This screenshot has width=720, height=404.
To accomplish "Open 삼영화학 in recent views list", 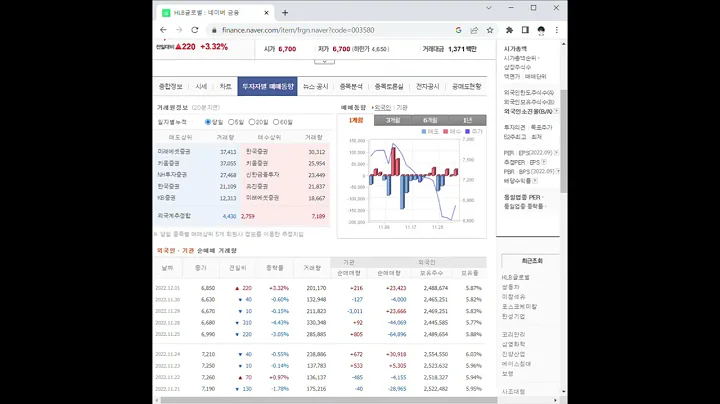I will pyautogui.click(x=513, y=344).
